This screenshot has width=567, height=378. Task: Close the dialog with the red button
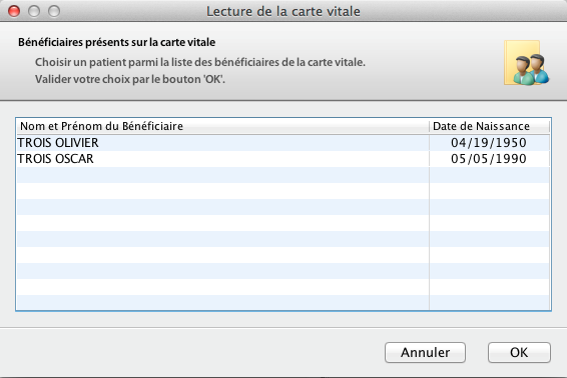click(x=14, y=11)
